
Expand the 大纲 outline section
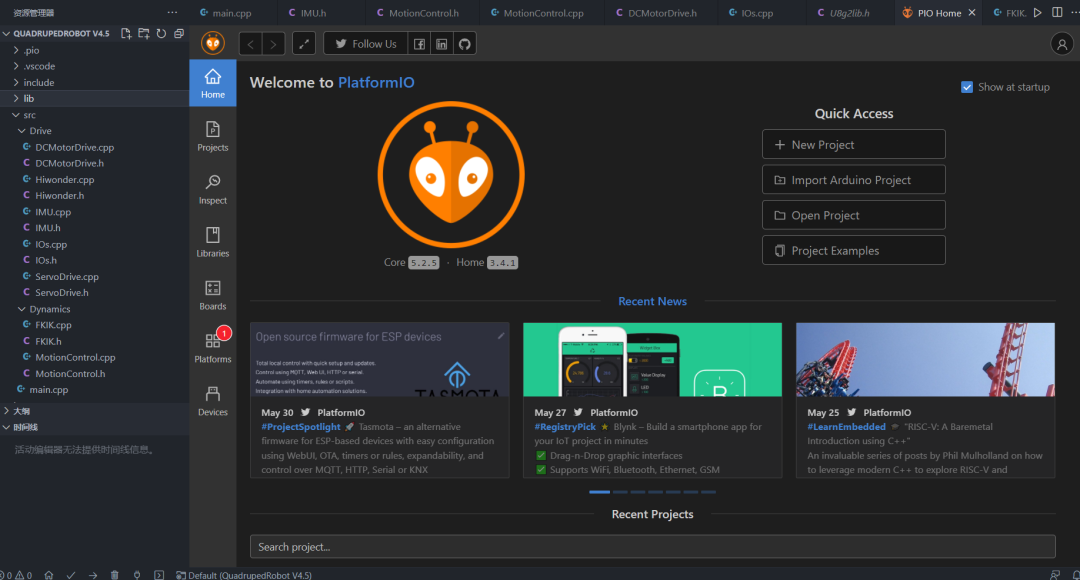(94, 411)
